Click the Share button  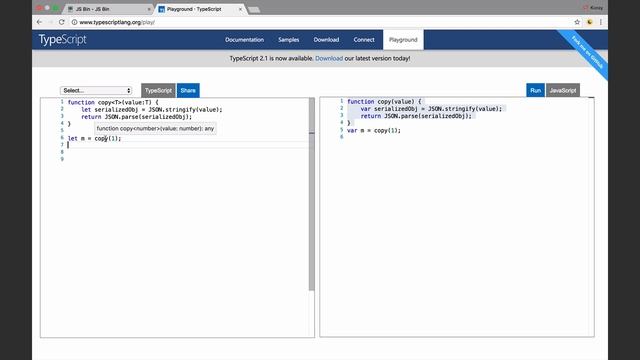(x=188, y=90)
